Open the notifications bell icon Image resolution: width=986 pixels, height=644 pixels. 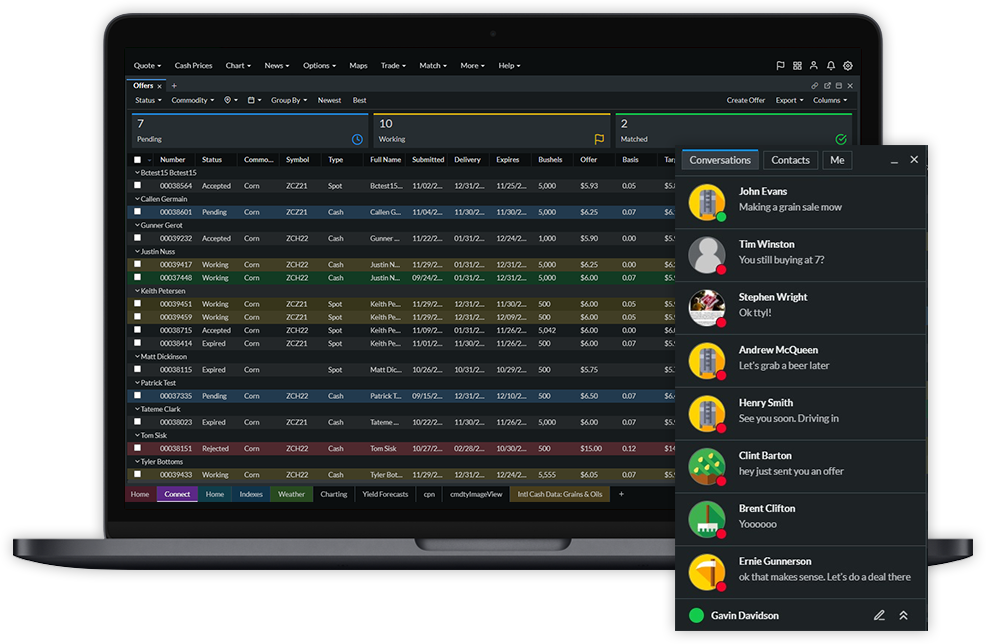point(831,66)
